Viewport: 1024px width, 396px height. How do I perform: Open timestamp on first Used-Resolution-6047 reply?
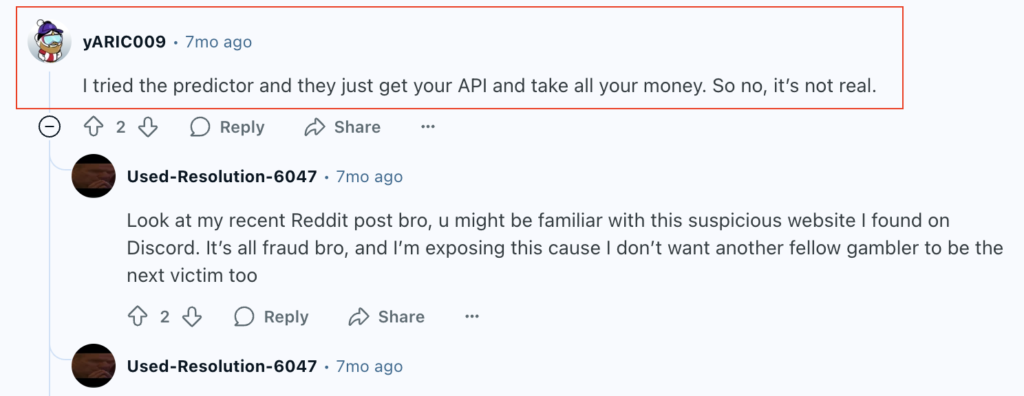click(x=369, y=176)
